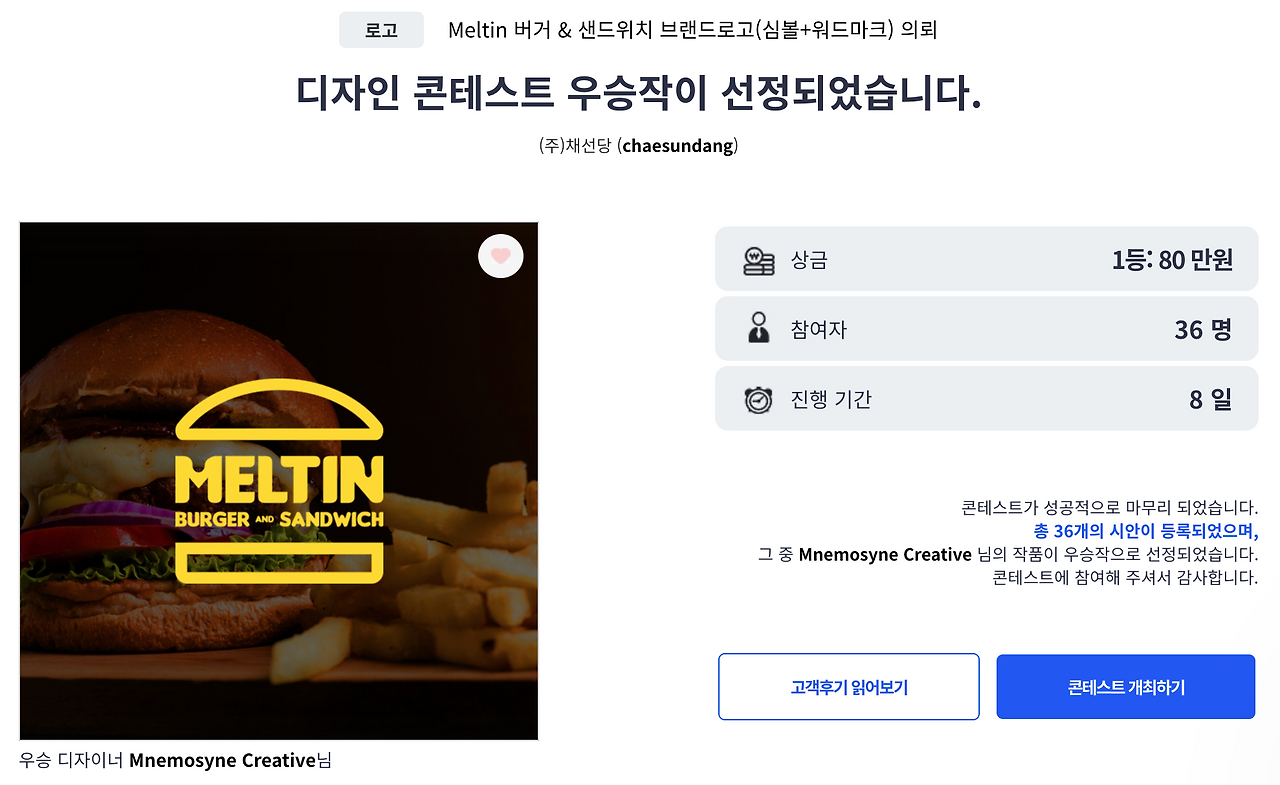Click the heart favorite icon on the winning design
The height and width of the screenshot is (785, 1280).
pos(500,256)
